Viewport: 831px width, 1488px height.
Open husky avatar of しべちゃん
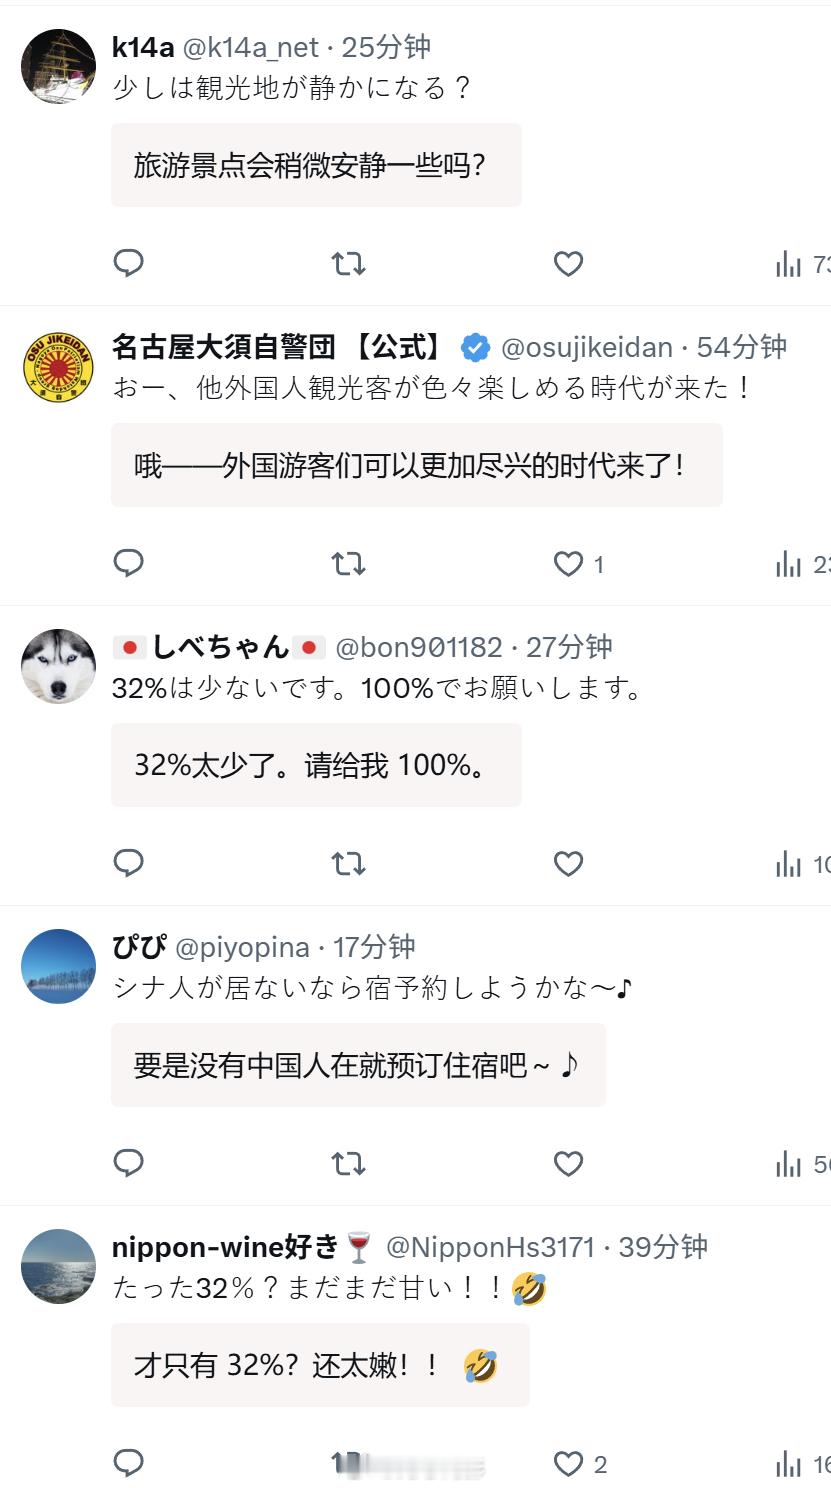(59, 666)
